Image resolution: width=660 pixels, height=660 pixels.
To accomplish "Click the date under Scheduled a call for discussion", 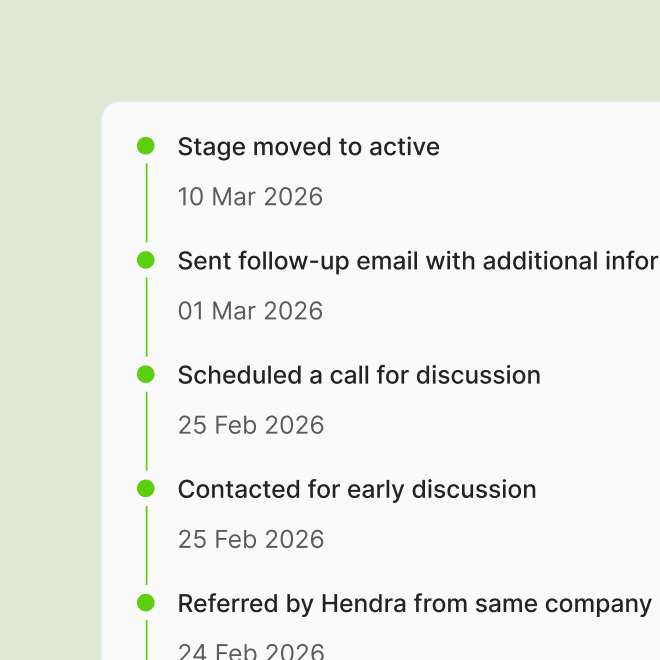I will 251,425.
